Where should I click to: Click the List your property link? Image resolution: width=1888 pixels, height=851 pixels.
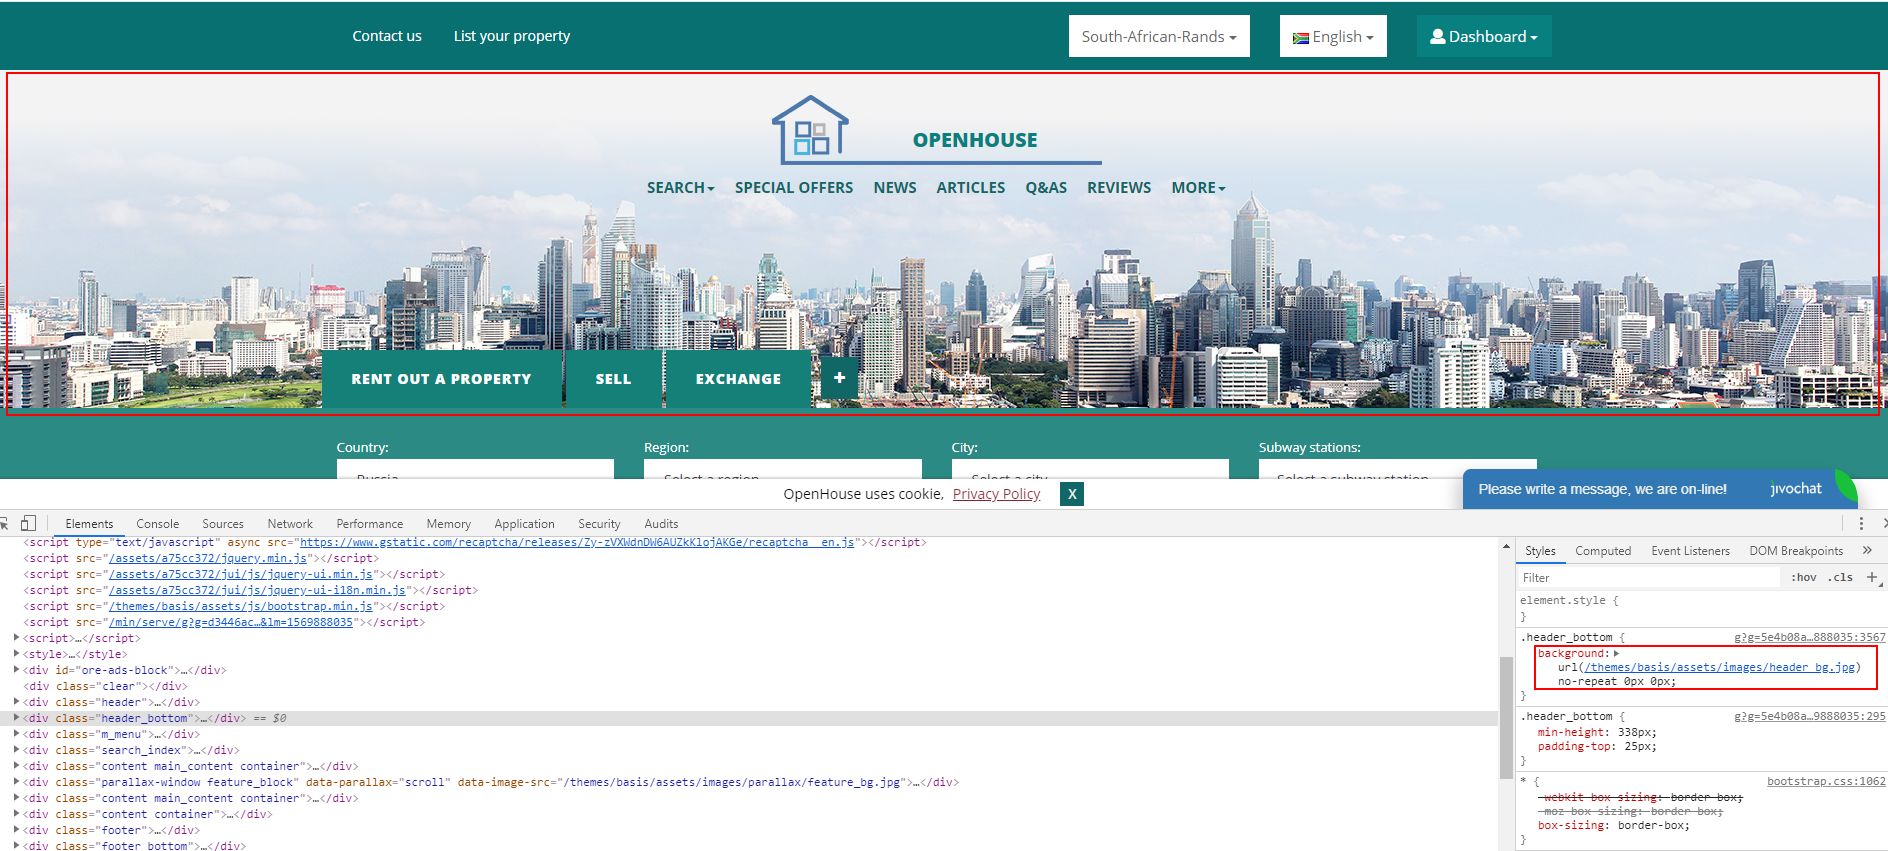(512, 36)
